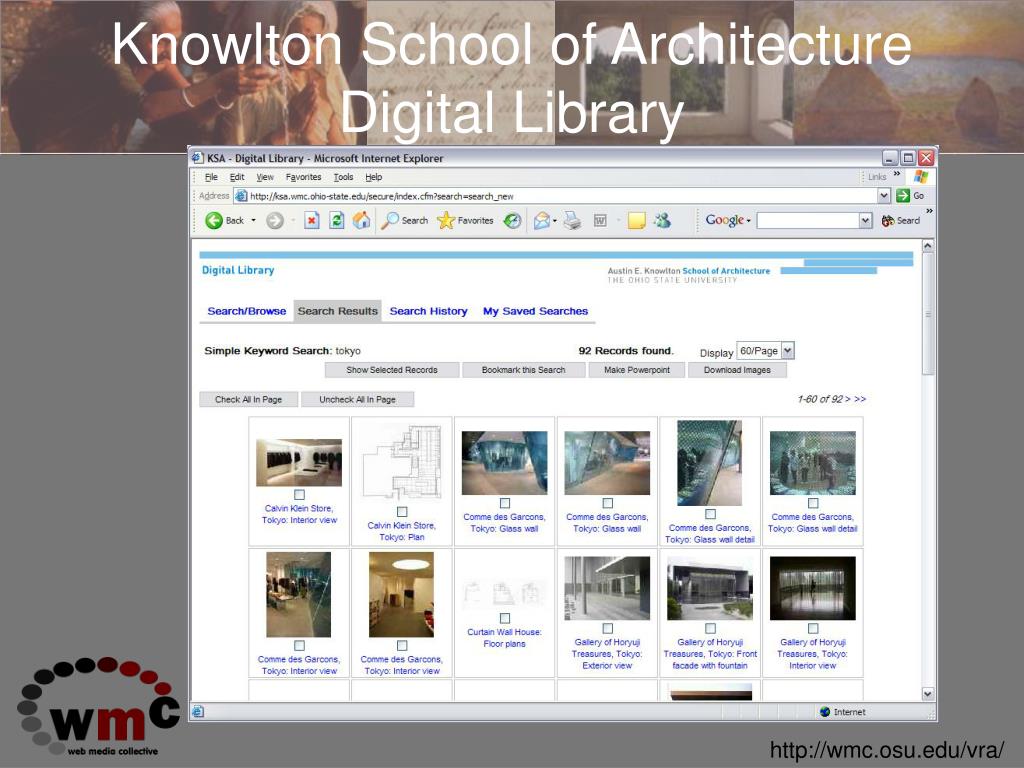Click Check All In Page button
Viewport: 1024px width, 768px height.
(248, 399)
